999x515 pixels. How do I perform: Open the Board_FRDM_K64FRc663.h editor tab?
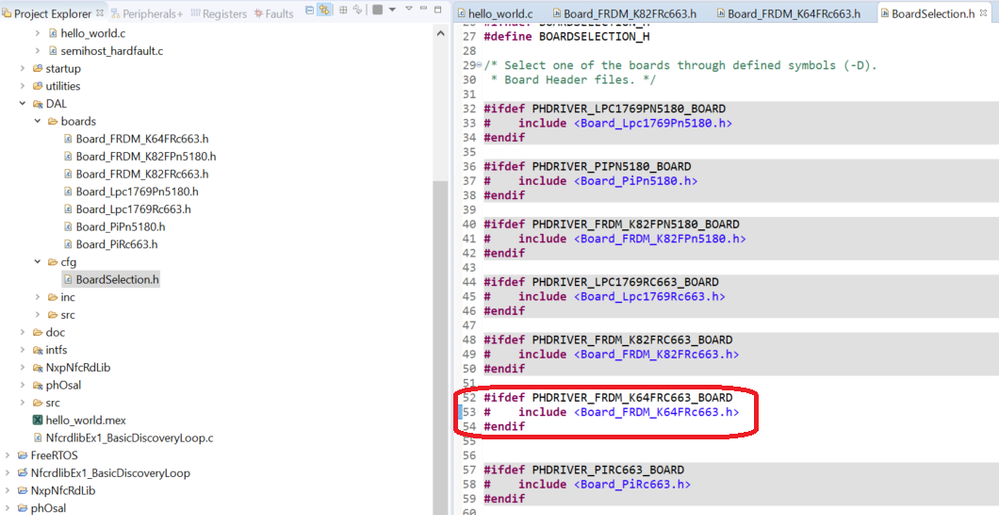tap(787, 13)
